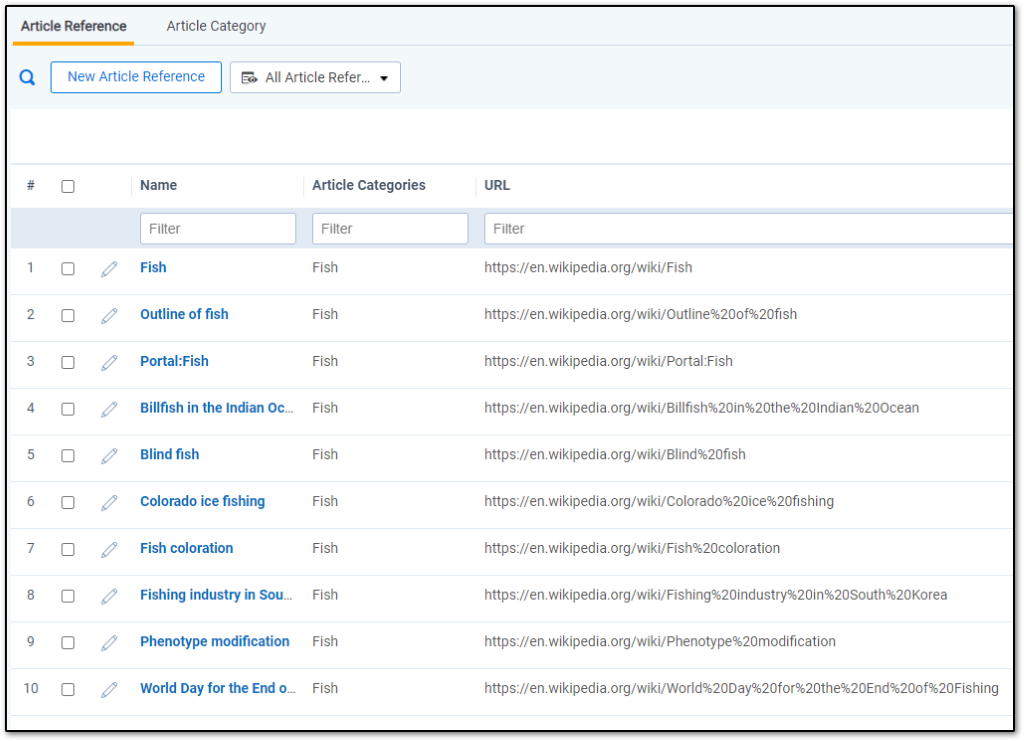
Task: Open the Colorado ice fishing link
Action: click(202, 501)
